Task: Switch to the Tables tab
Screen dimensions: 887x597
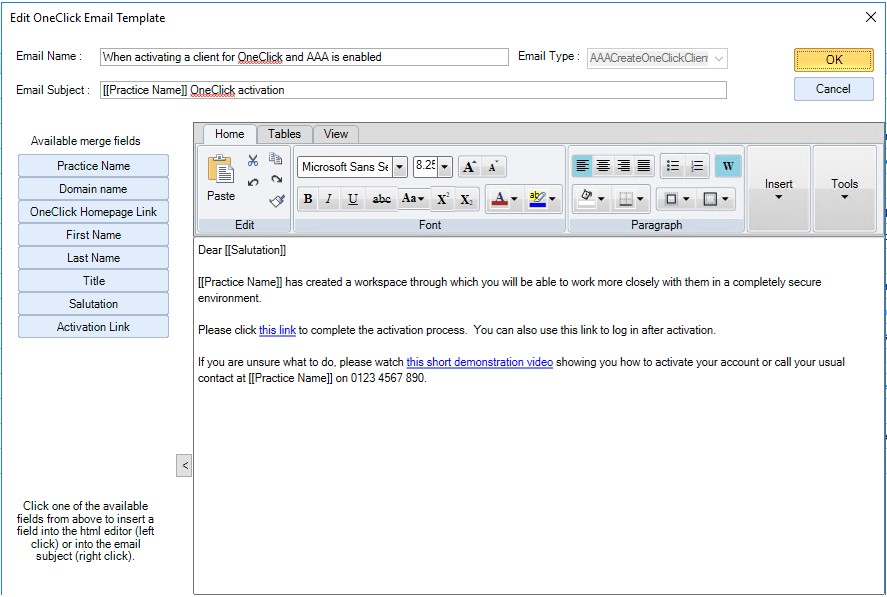Action: (x=284, y=134)
